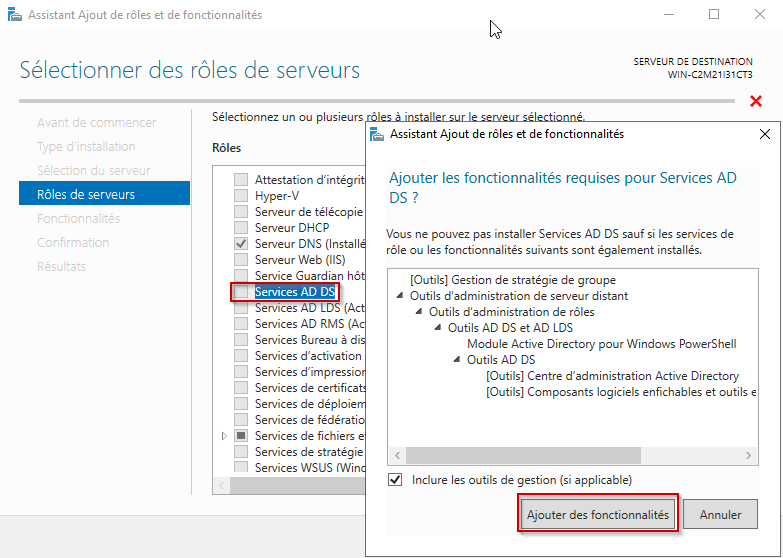Click the roles list scroll left arrow
The image size is (783, 558).
pos(222,486)
